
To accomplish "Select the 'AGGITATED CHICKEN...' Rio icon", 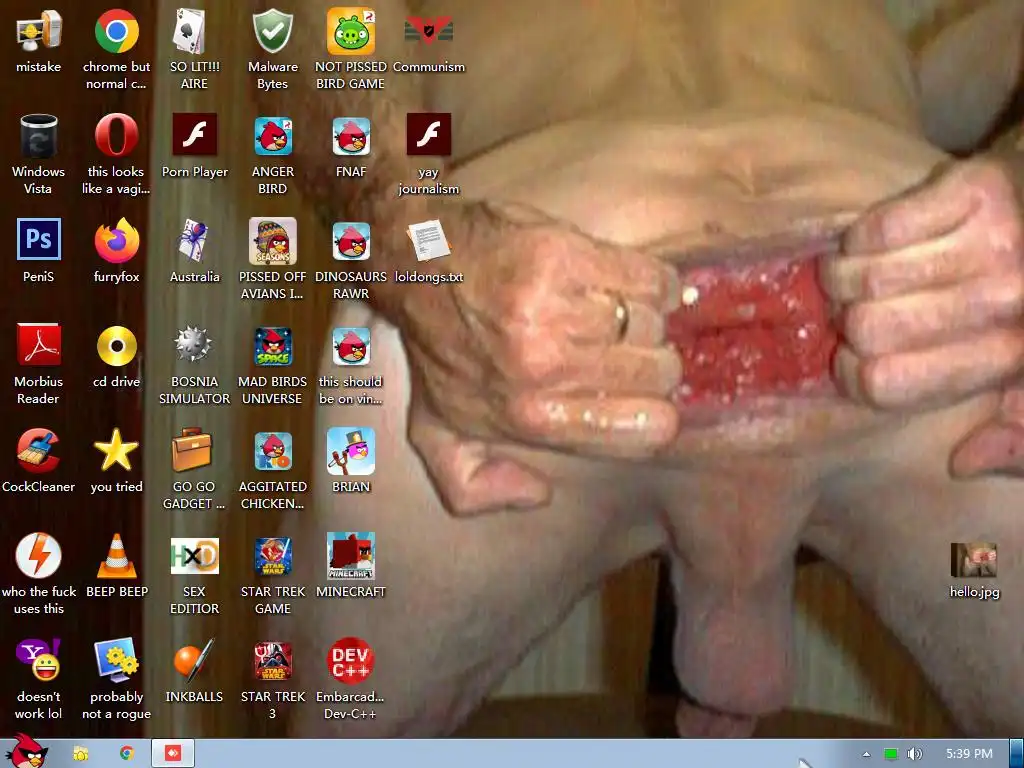I will pos(272,451).
